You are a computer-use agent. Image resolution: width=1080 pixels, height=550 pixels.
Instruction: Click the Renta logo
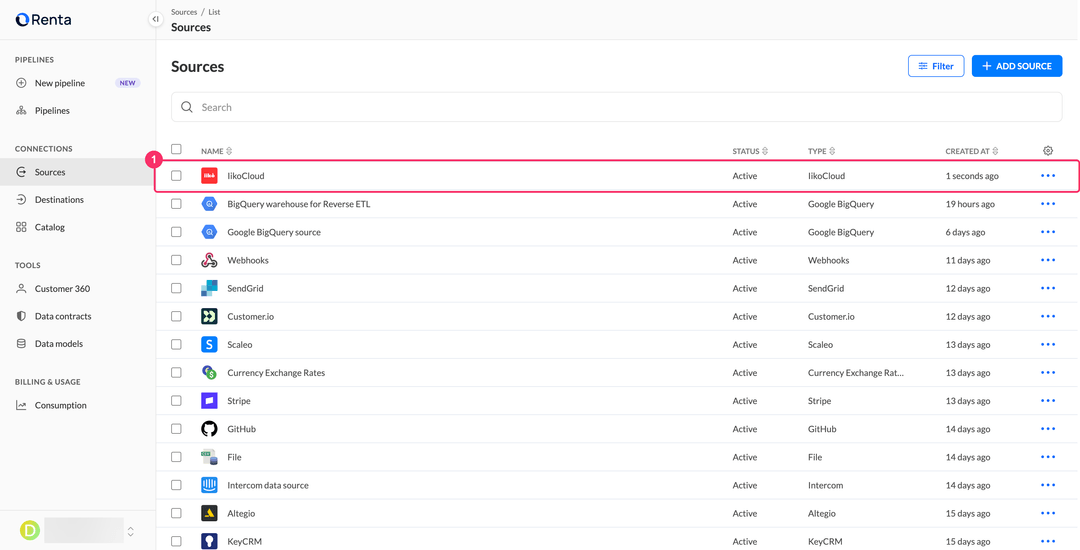coord(43,19)
